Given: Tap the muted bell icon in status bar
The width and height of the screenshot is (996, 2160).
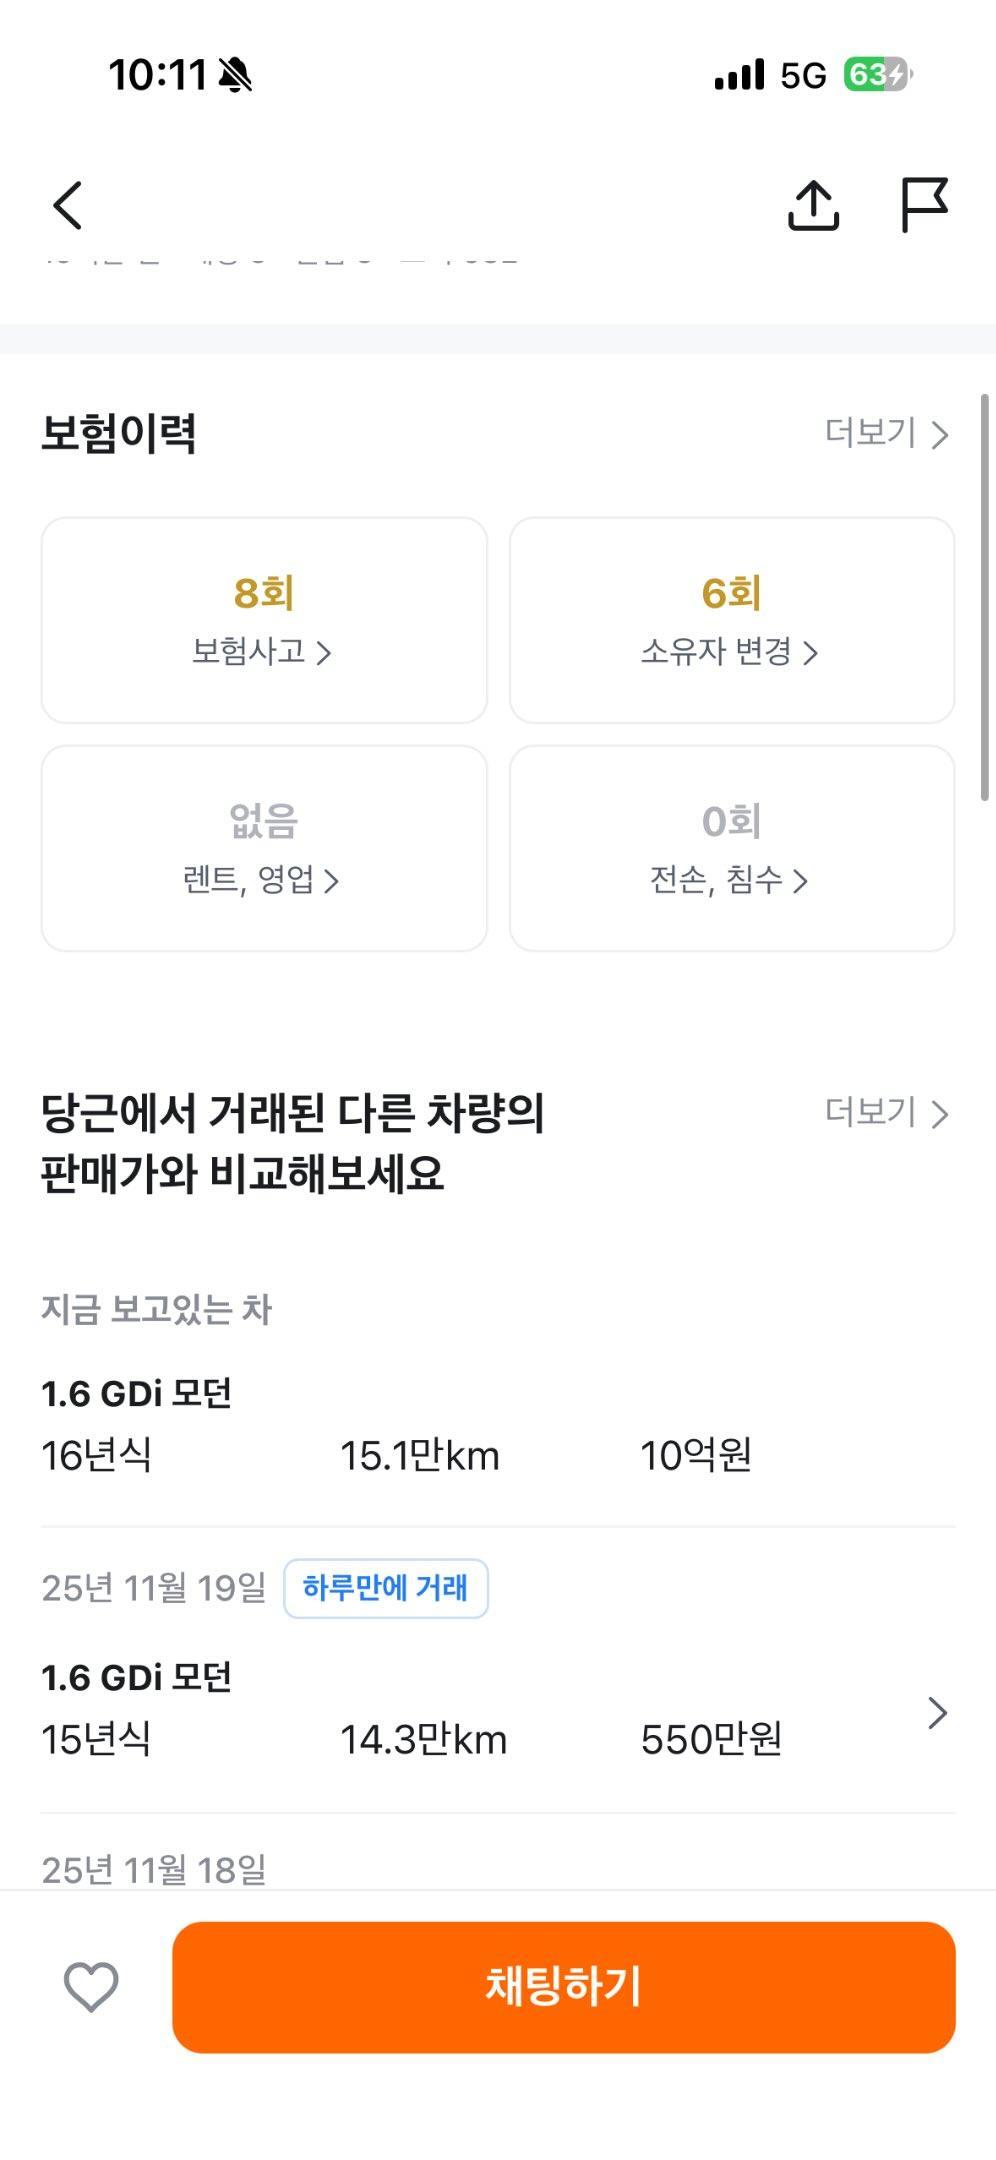Looking at the screenshot, I should 236,75.
